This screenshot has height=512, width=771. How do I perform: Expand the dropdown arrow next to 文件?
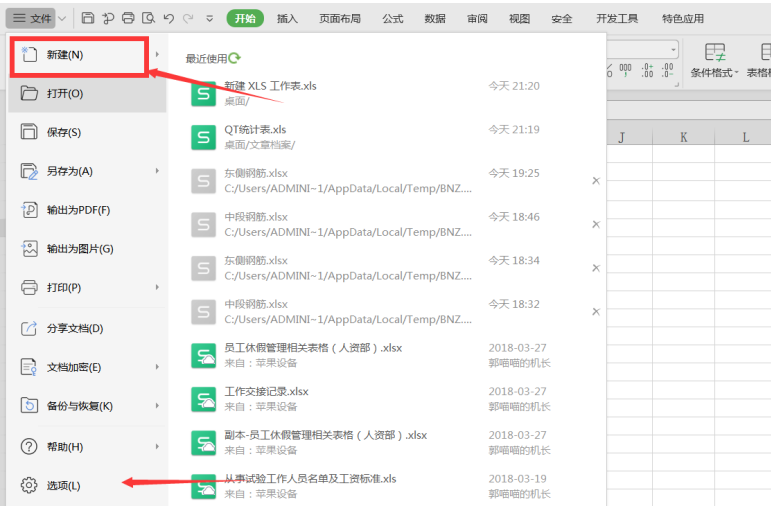tap(62, 19)
